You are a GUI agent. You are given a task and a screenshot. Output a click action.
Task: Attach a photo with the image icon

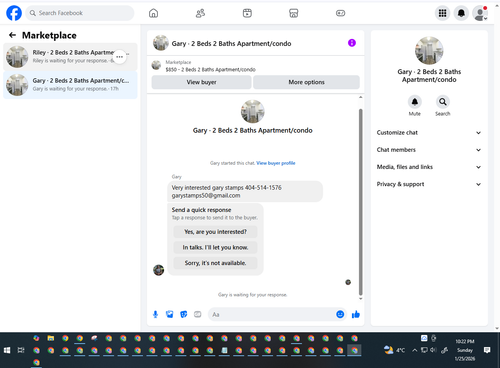(170, 314)
